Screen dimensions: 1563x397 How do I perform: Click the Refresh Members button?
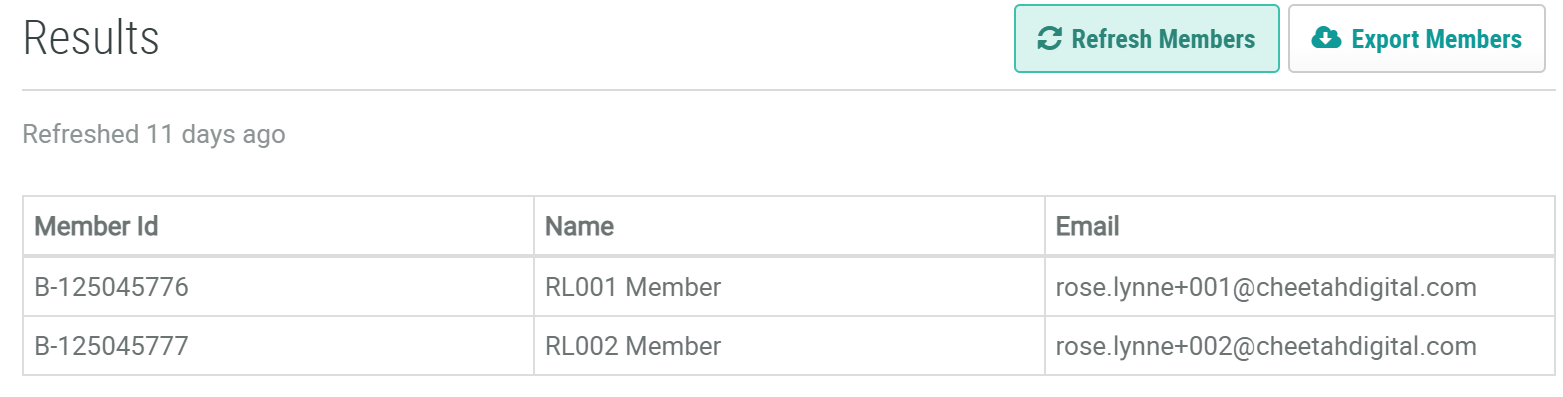1147,39
